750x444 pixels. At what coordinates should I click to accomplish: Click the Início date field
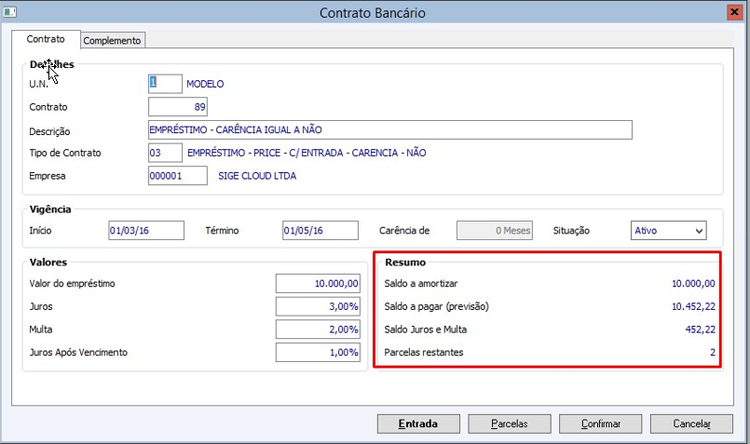click(x=146, y=230)
